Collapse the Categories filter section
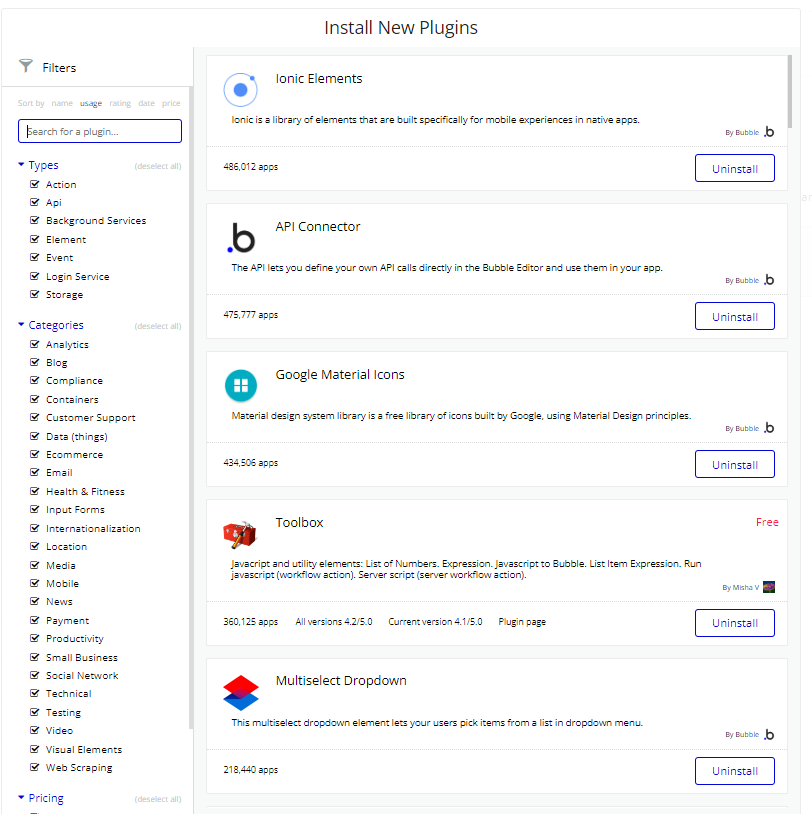This screenshot has height=814, width=812. point(21,326)
